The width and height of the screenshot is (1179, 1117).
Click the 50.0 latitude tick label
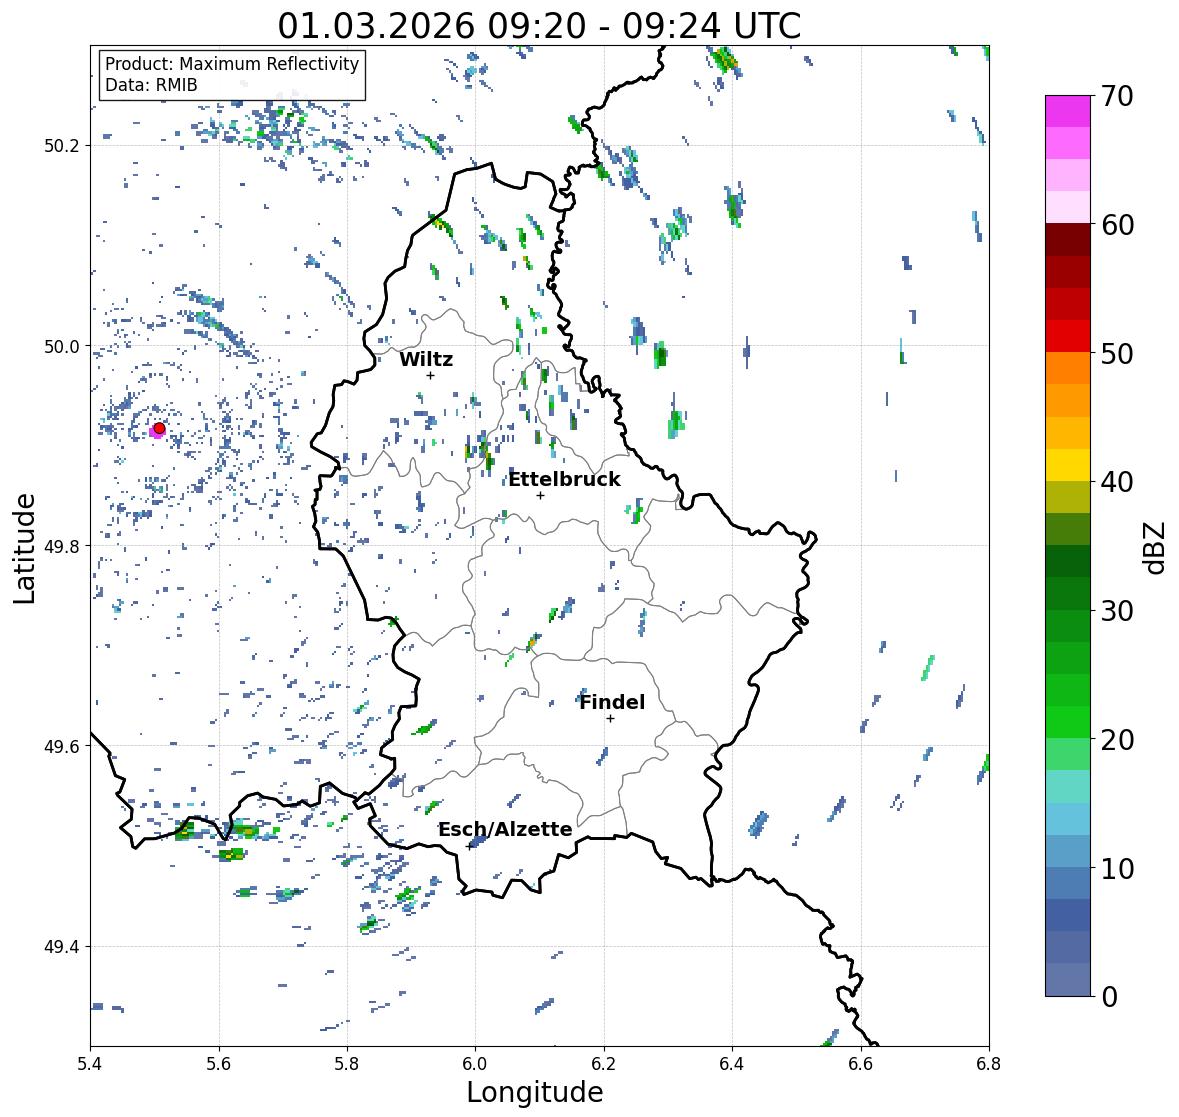coord(63,347)
